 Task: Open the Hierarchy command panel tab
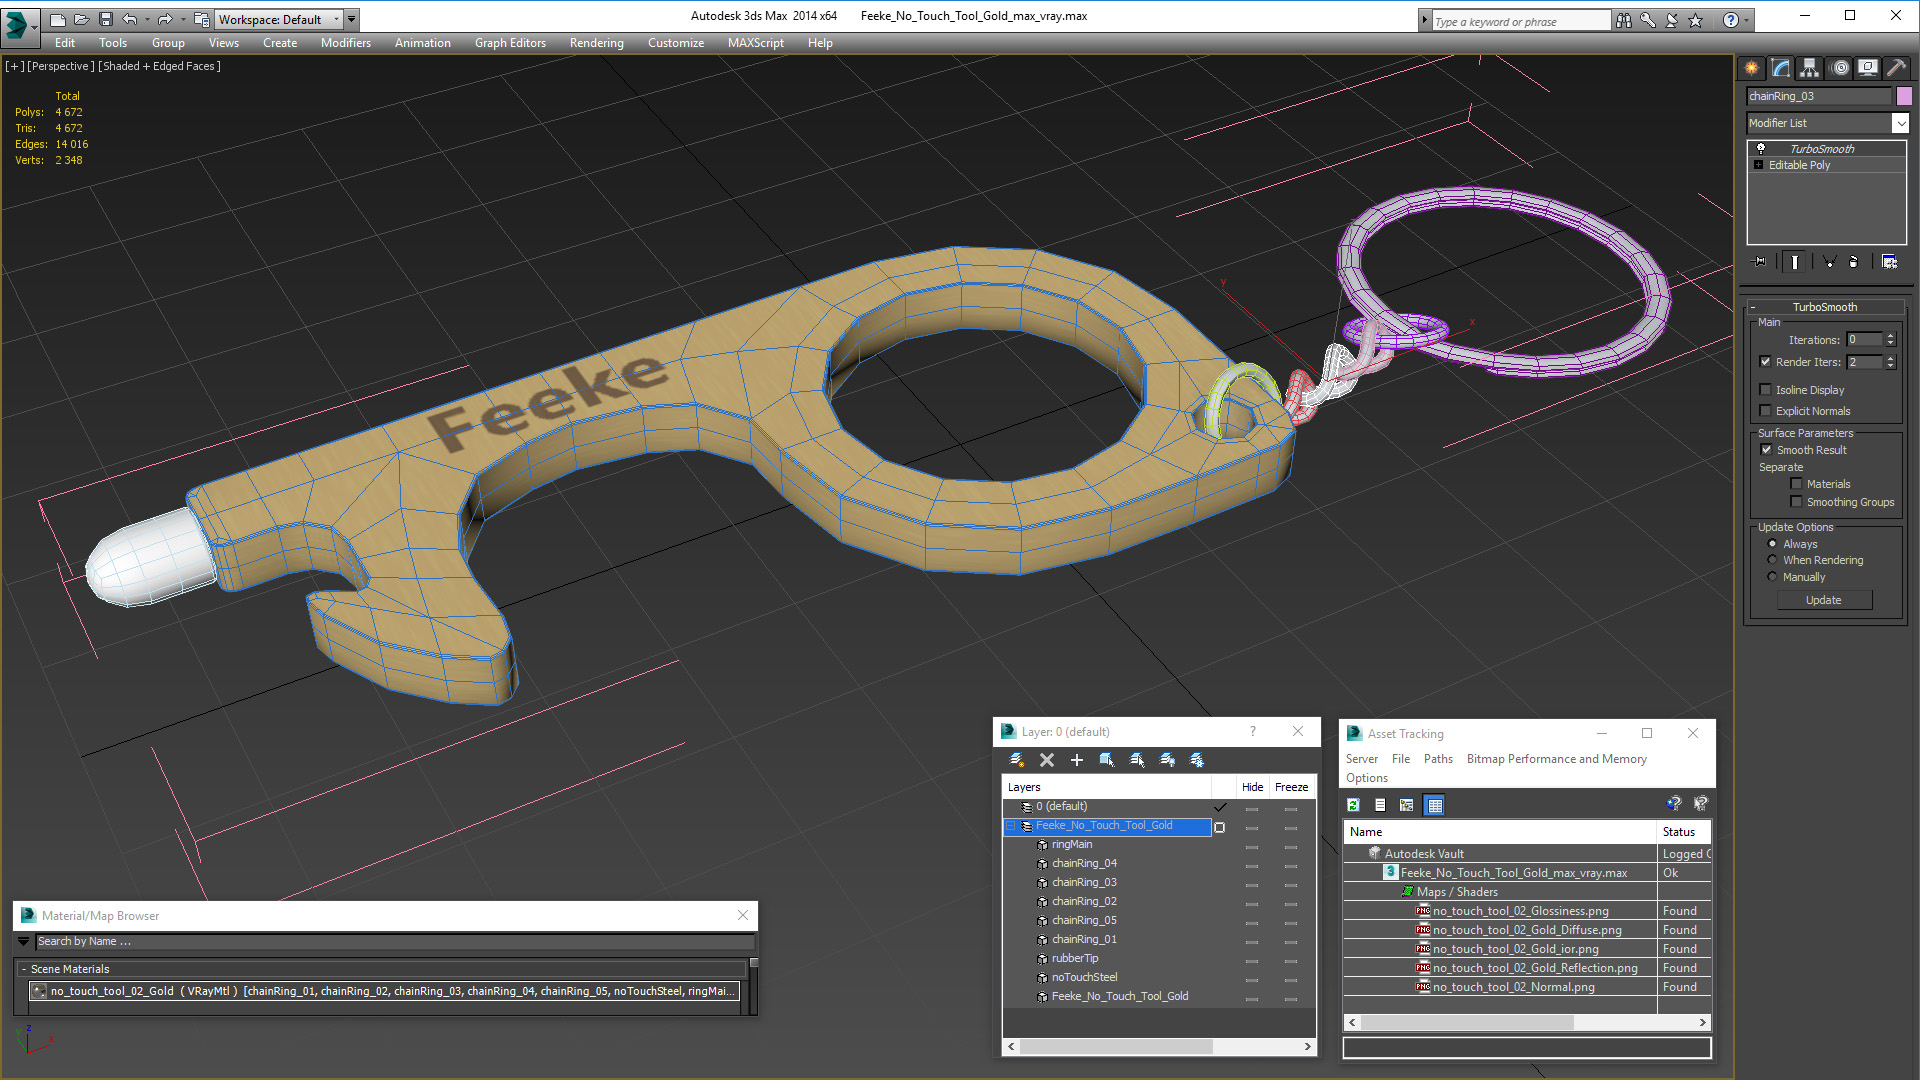[1810, 67]
